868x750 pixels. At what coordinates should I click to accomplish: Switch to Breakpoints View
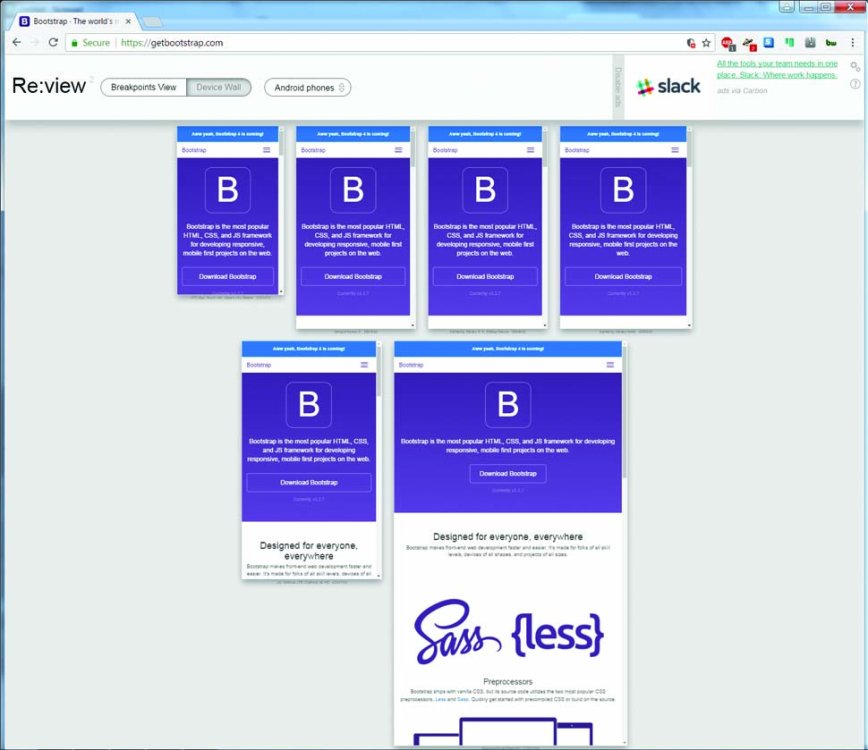pyautogui.click(x=143, y=87)
